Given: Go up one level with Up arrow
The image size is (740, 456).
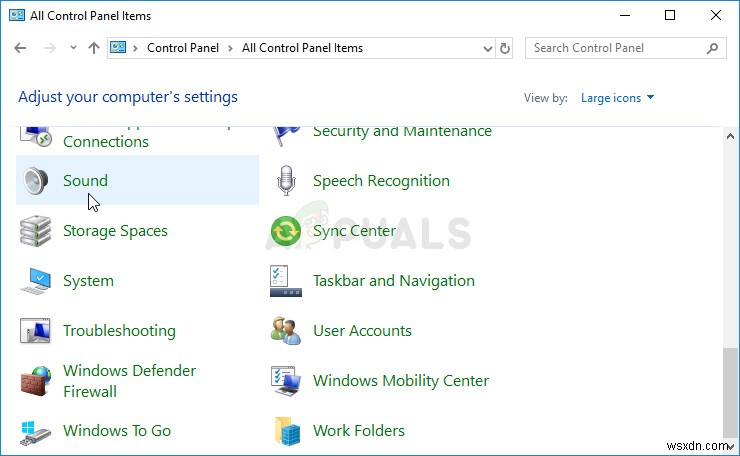Looking at the screenshot, I should click(x=94, y=48).
